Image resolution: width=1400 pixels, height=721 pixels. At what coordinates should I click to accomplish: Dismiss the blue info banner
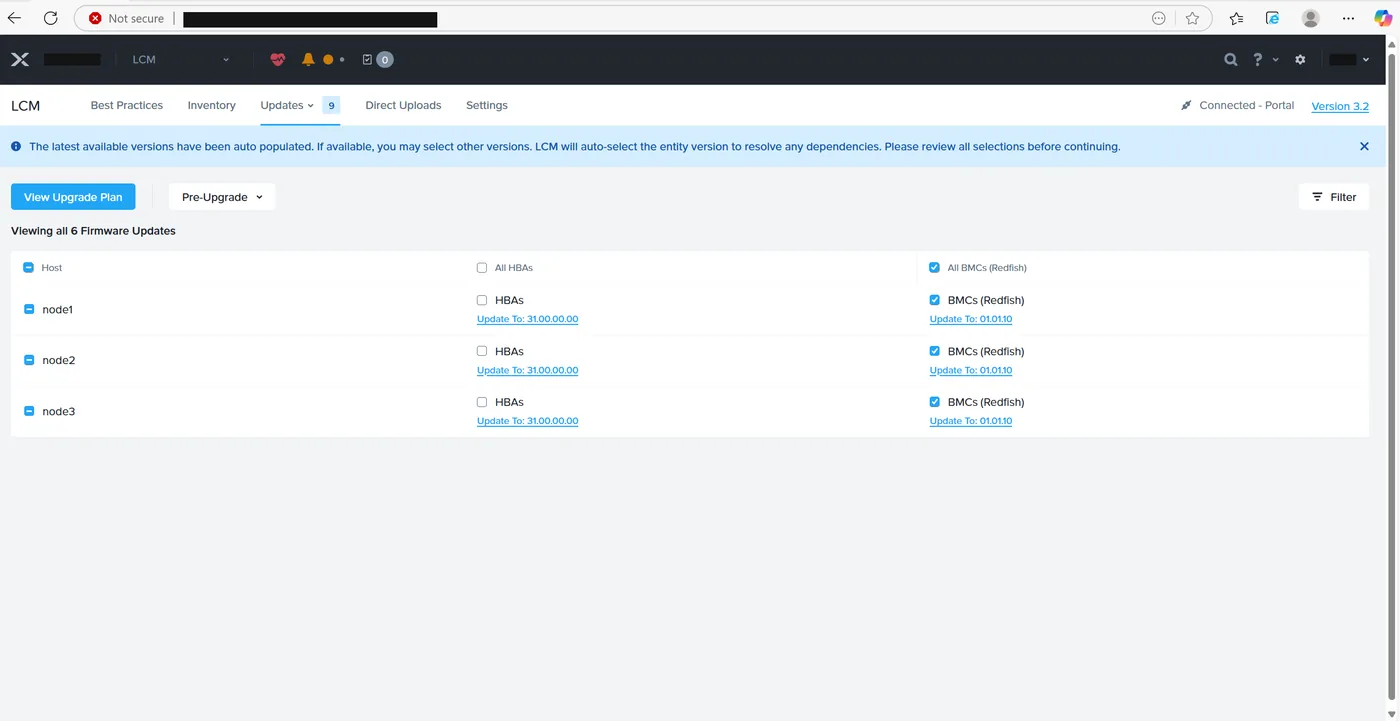coord(1364,146)
